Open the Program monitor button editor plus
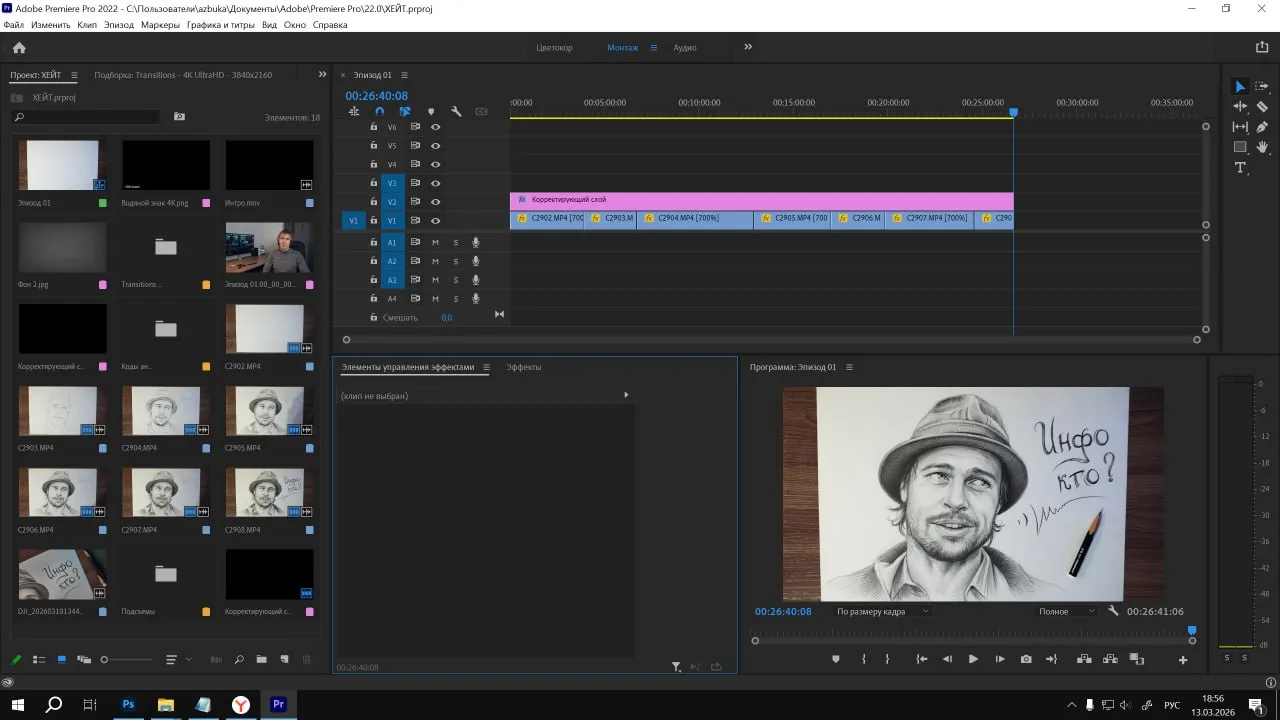The height and width of the screenshot is (720, 1280). click(x=1183, y=660)
